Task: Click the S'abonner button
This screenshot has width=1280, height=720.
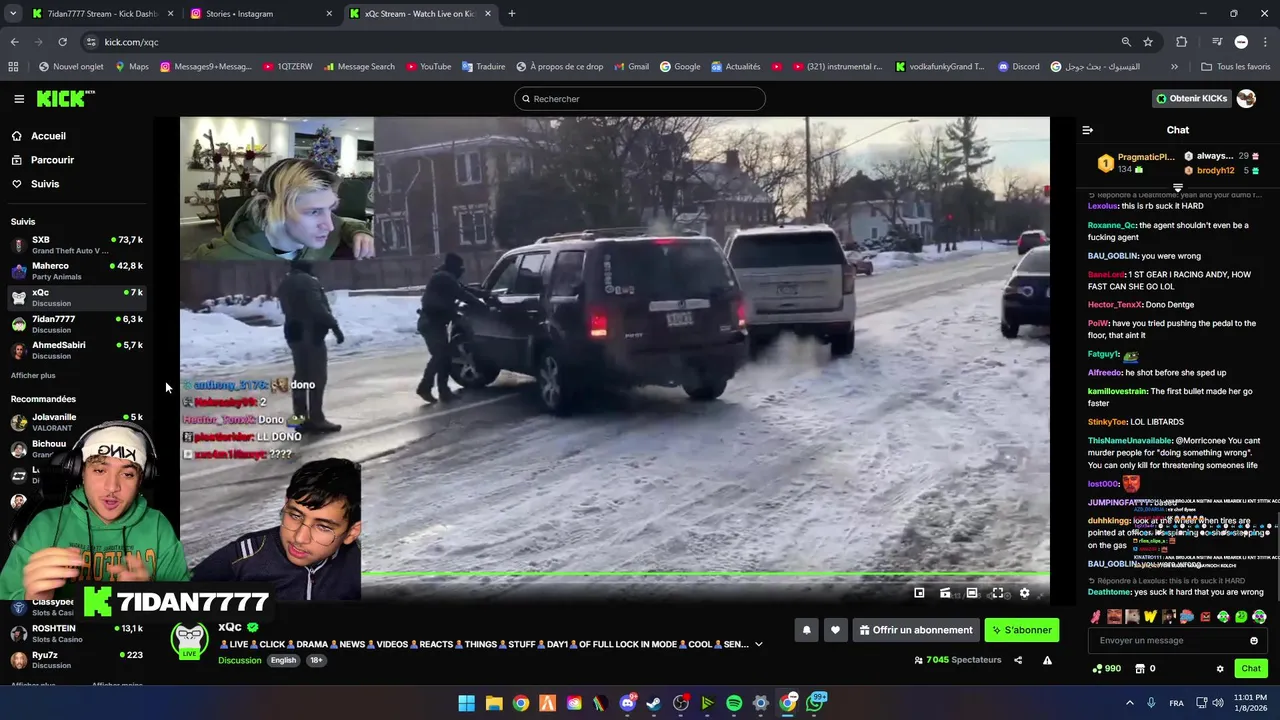Action: (1021, 630)
